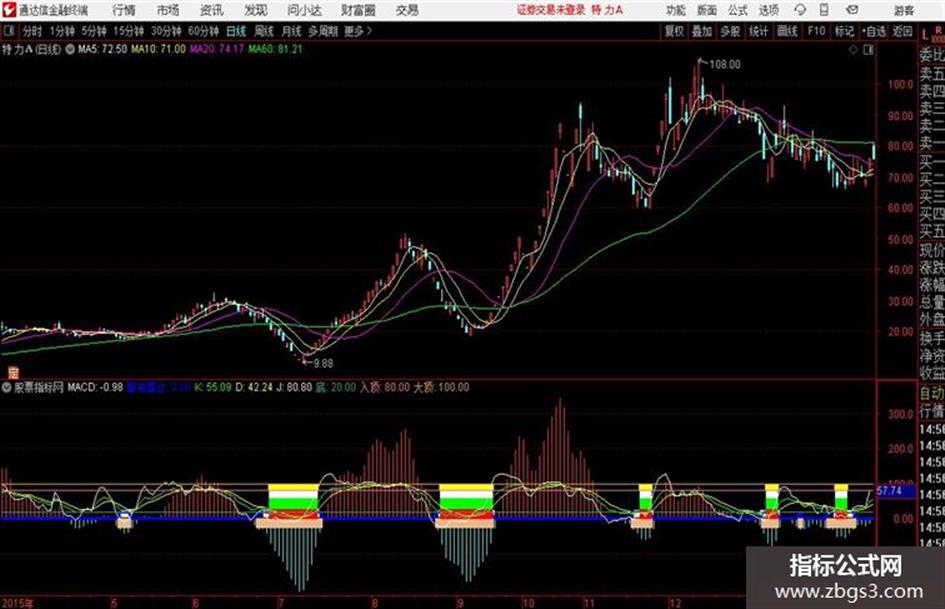Screen dimensions: 945x609
Task: Click the 通达信 red logo icon
Action: pyautogui.click(x=9, y=10)
